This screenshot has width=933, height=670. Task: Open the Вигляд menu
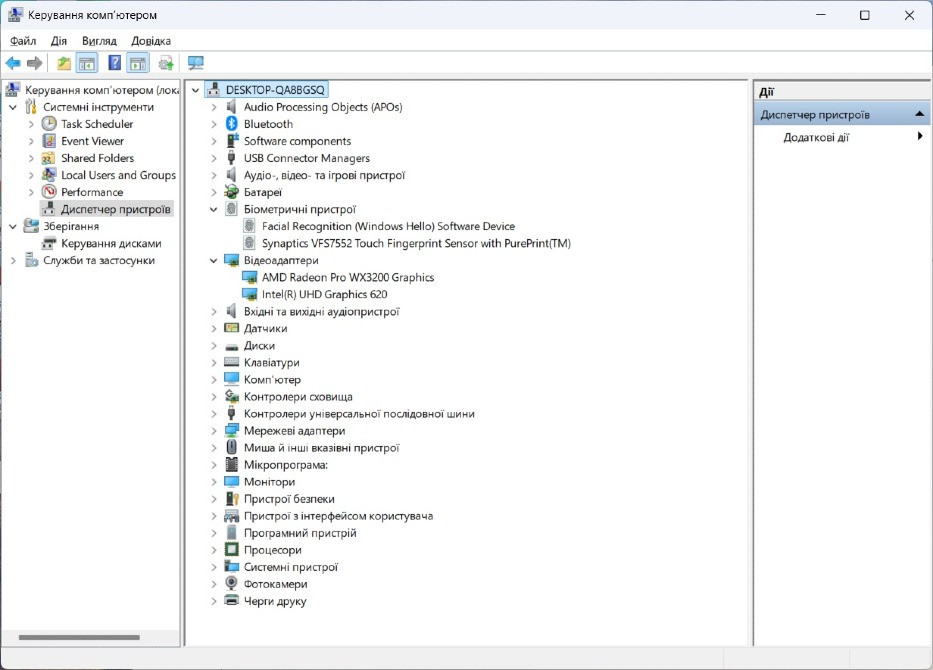click(99, 41)
